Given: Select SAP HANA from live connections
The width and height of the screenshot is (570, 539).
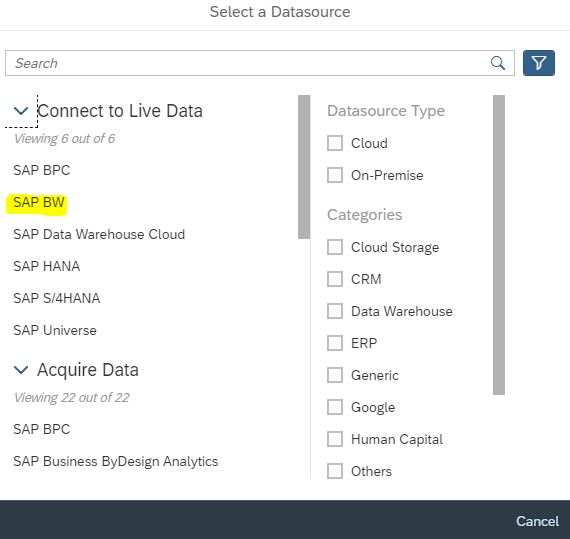Looking at the screenshot, I should (47, 266).
